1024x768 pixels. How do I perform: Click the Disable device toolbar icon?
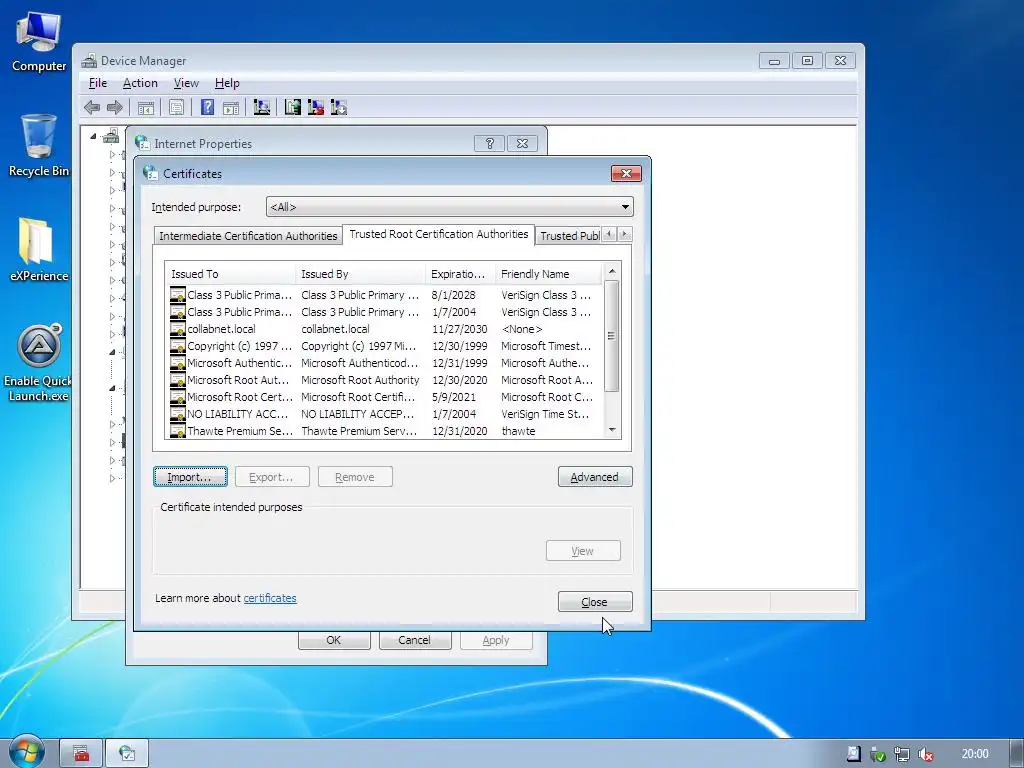(338, 107)
